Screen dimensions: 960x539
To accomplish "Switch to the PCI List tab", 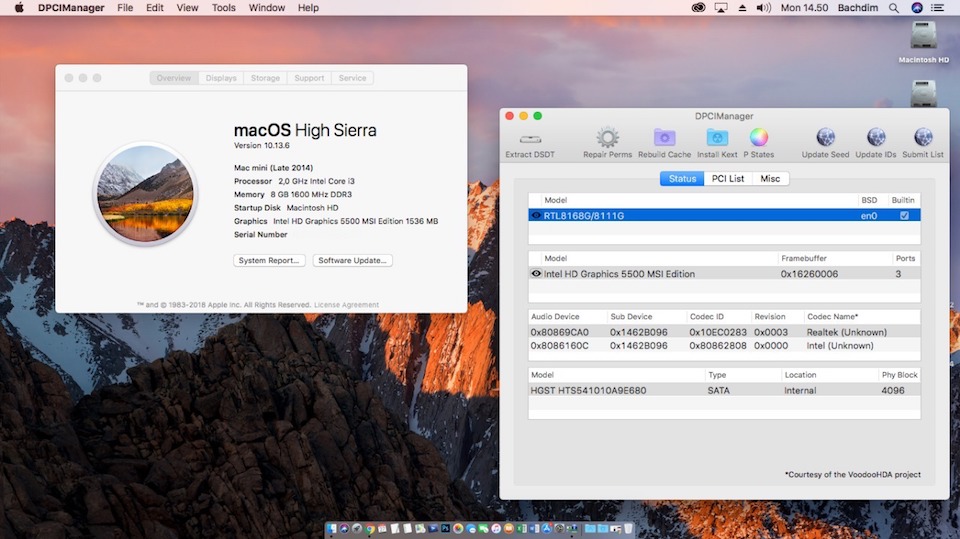I will coord(728,178).
